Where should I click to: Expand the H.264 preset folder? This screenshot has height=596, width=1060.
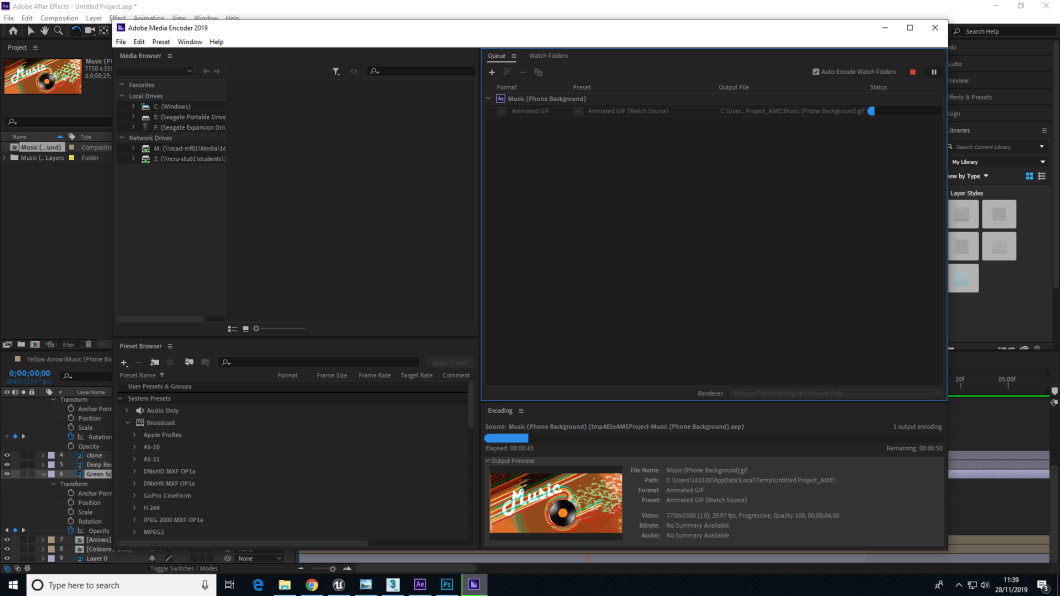[134, 507]
